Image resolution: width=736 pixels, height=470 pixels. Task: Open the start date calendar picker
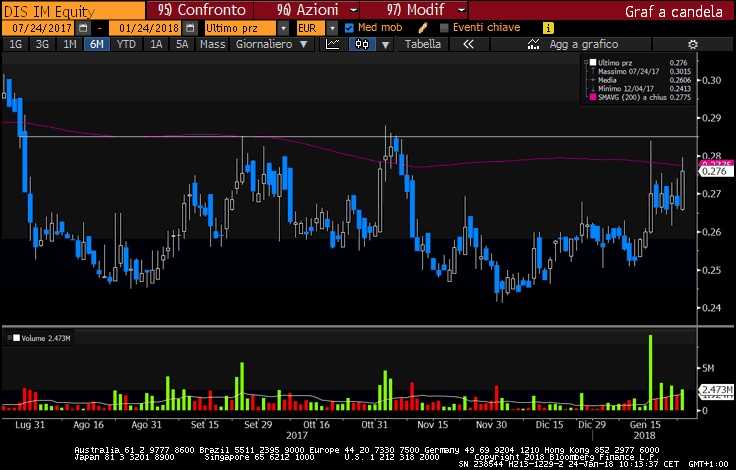coord(83,28)
